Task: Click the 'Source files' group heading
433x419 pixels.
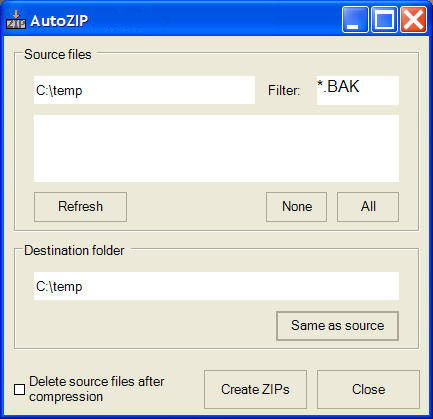Action: tap(58, 55)
